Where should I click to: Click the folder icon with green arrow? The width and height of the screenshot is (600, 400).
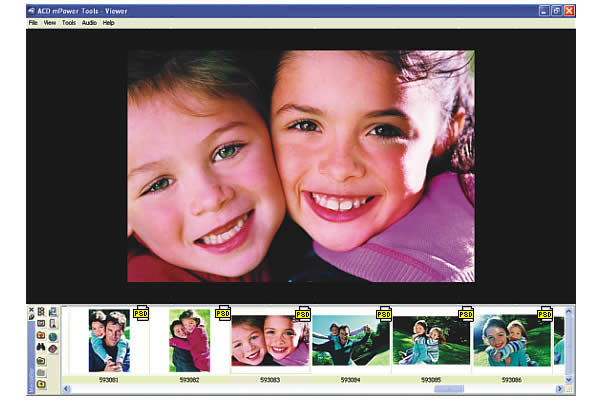[x=41, y=360]
